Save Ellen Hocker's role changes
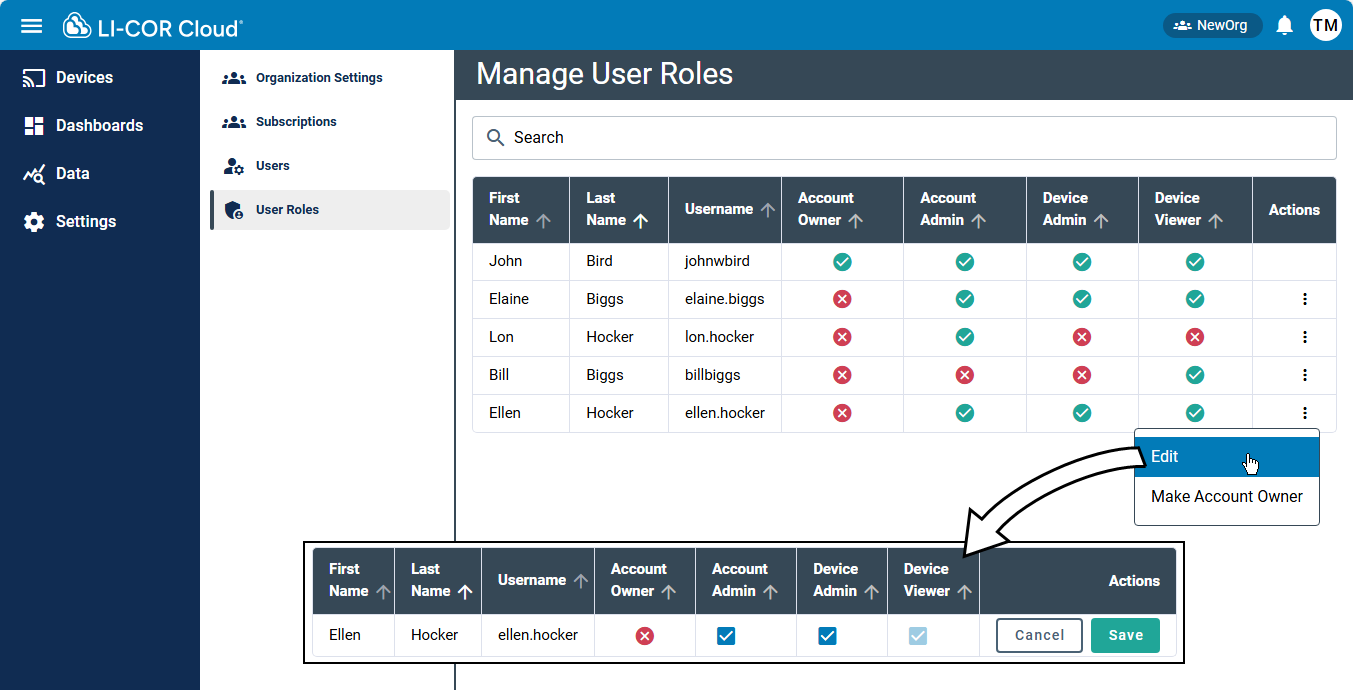This screenshot has width=1353, height=690. click(x=1125, y=635)
